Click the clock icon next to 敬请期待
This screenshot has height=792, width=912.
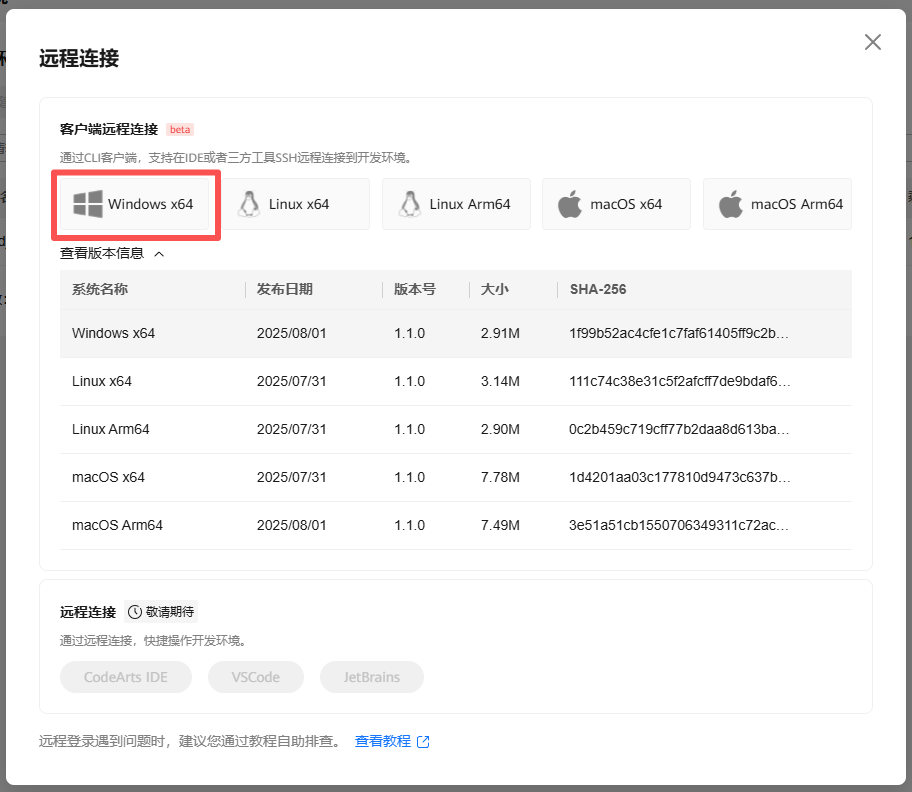pyautogui.click(x=135, y=612)
